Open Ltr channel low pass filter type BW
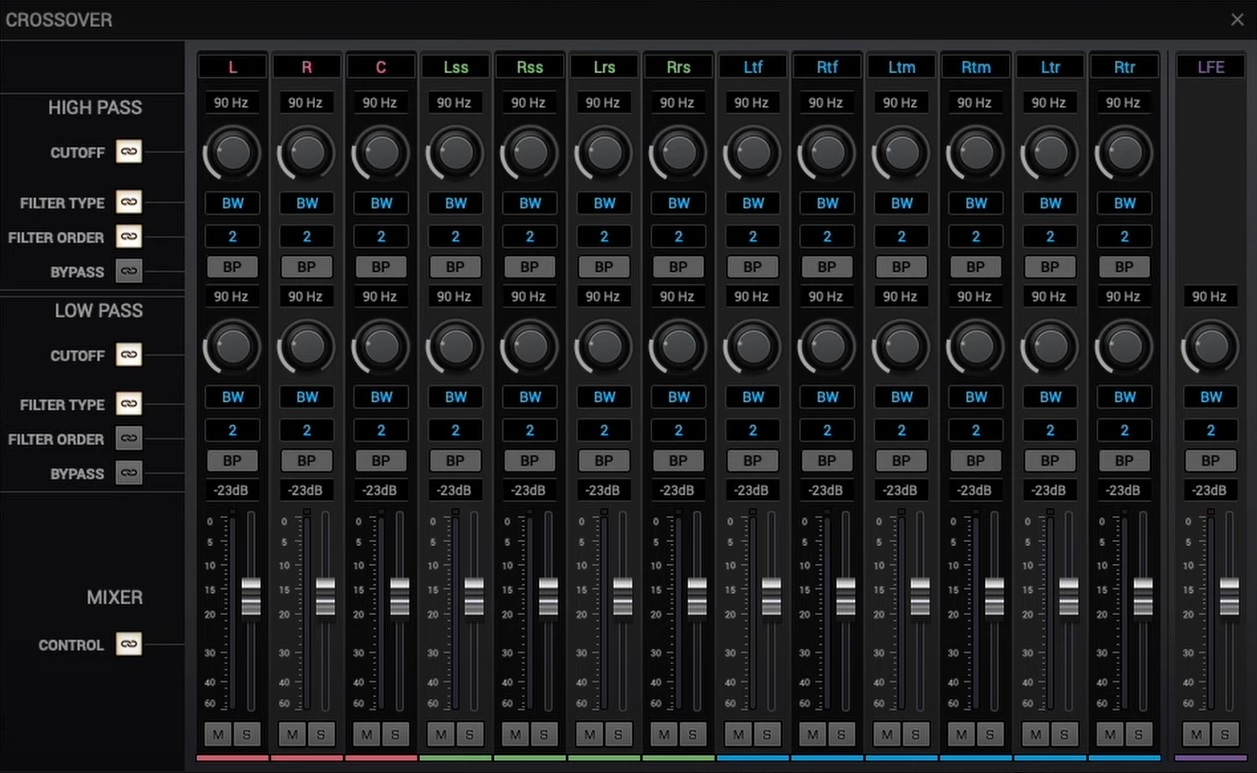The height and width of the screenshot is (773, 1257). click(x=1050, y=397)
